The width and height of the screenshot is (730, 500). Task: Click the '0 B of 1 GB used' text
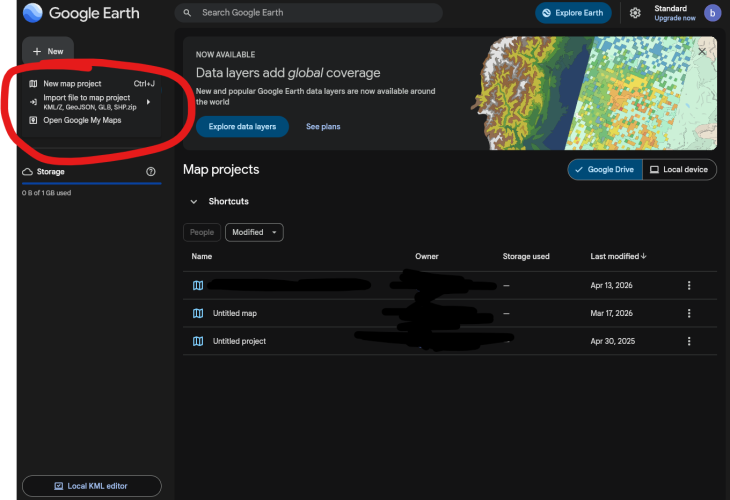pos(47,193)
